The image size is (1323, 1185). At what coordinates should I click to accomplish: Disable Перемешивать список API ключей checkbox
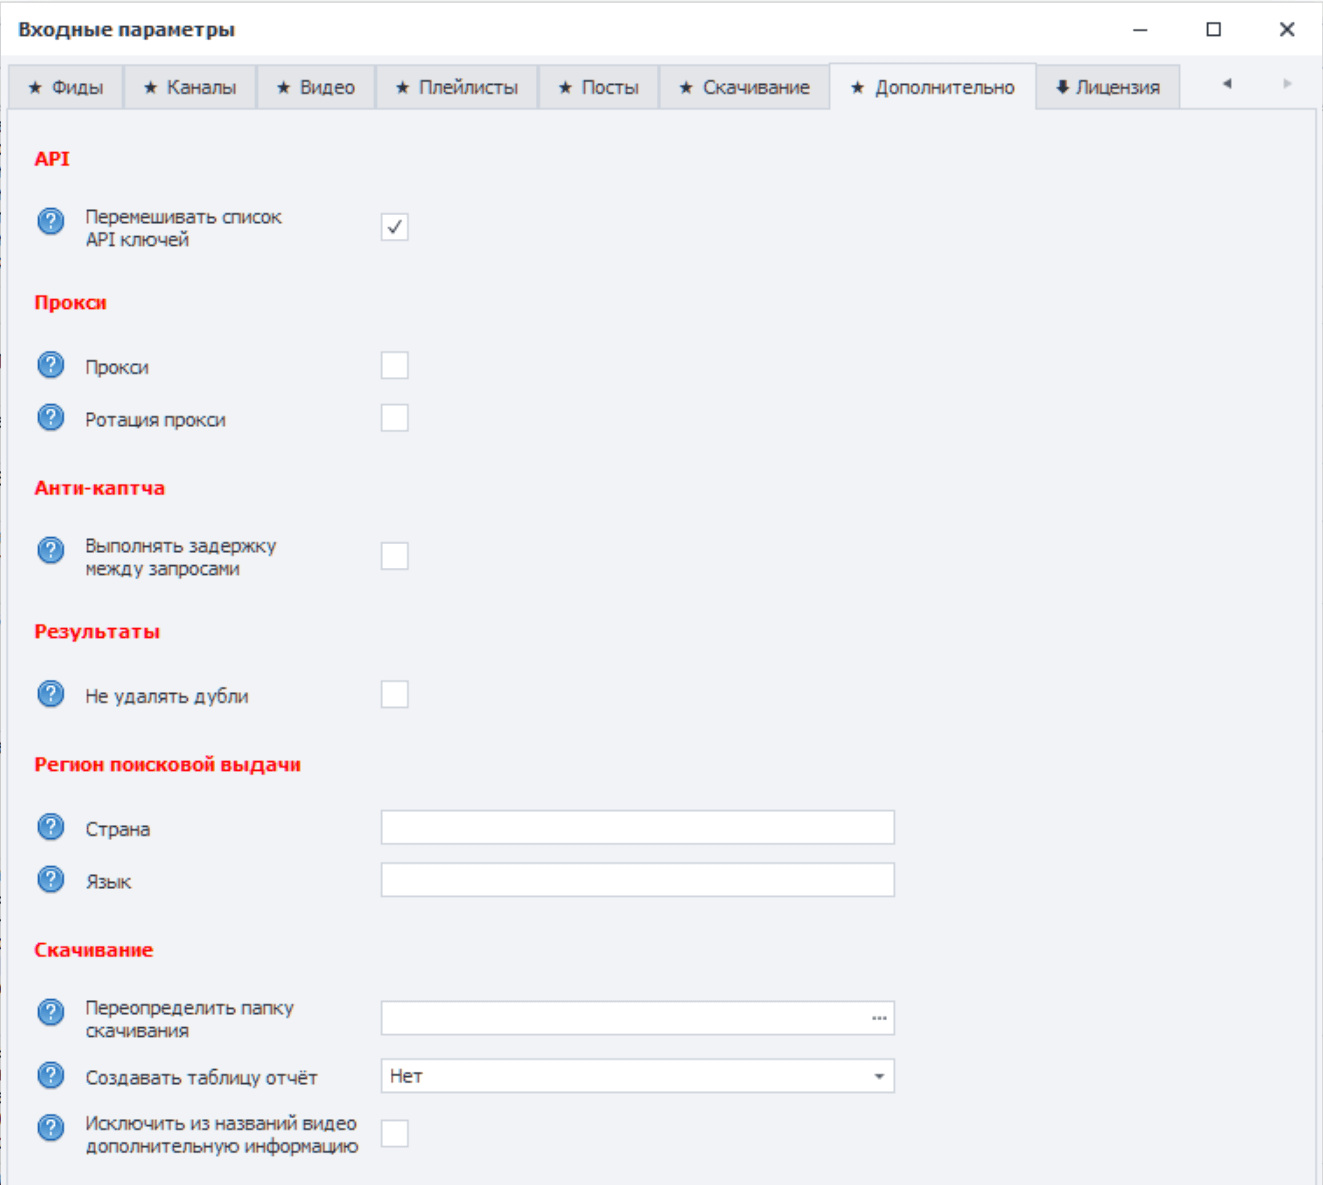[395, 227]
